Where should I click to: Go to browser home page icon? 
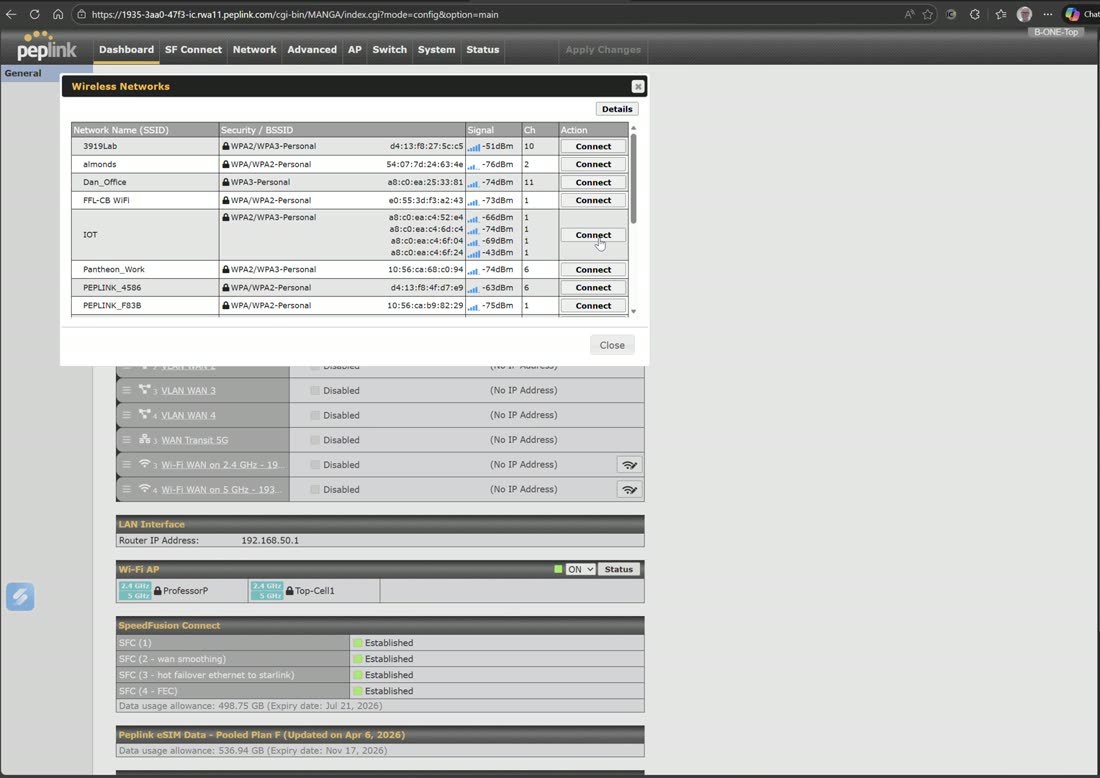tap(58, 14)
